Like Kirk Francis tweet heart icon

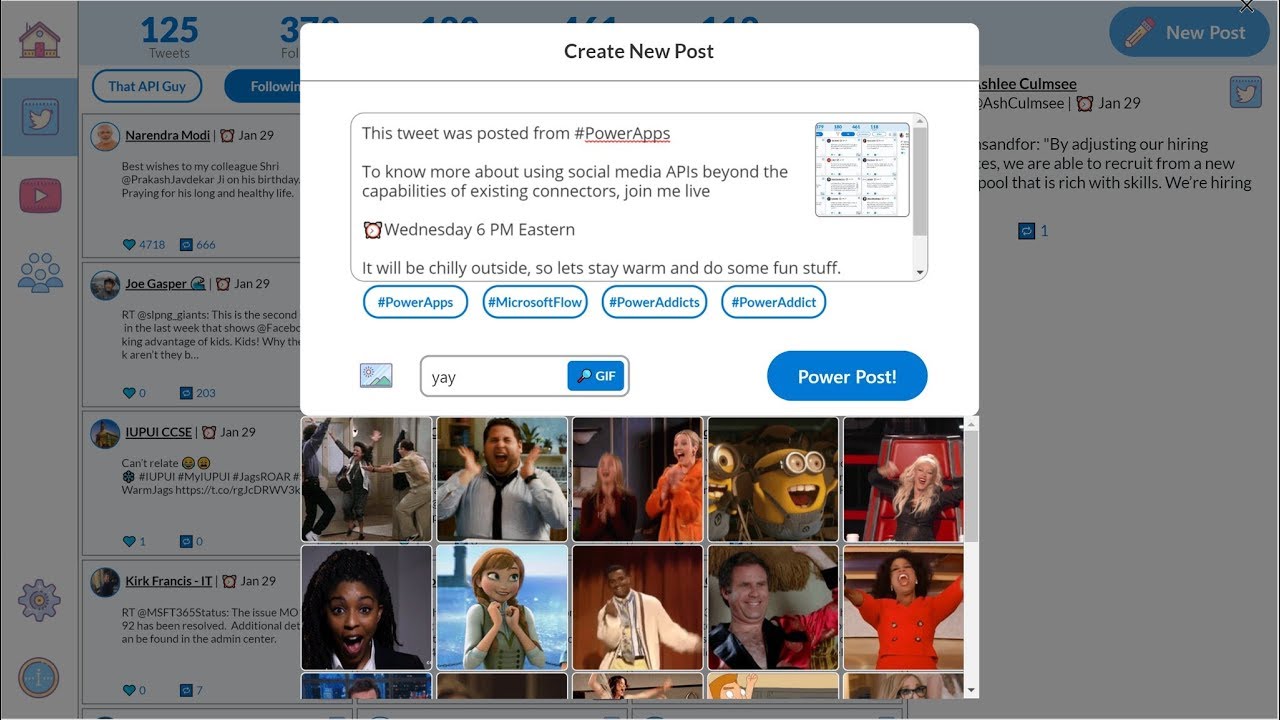pyautogui.click(x=129, y=690)
